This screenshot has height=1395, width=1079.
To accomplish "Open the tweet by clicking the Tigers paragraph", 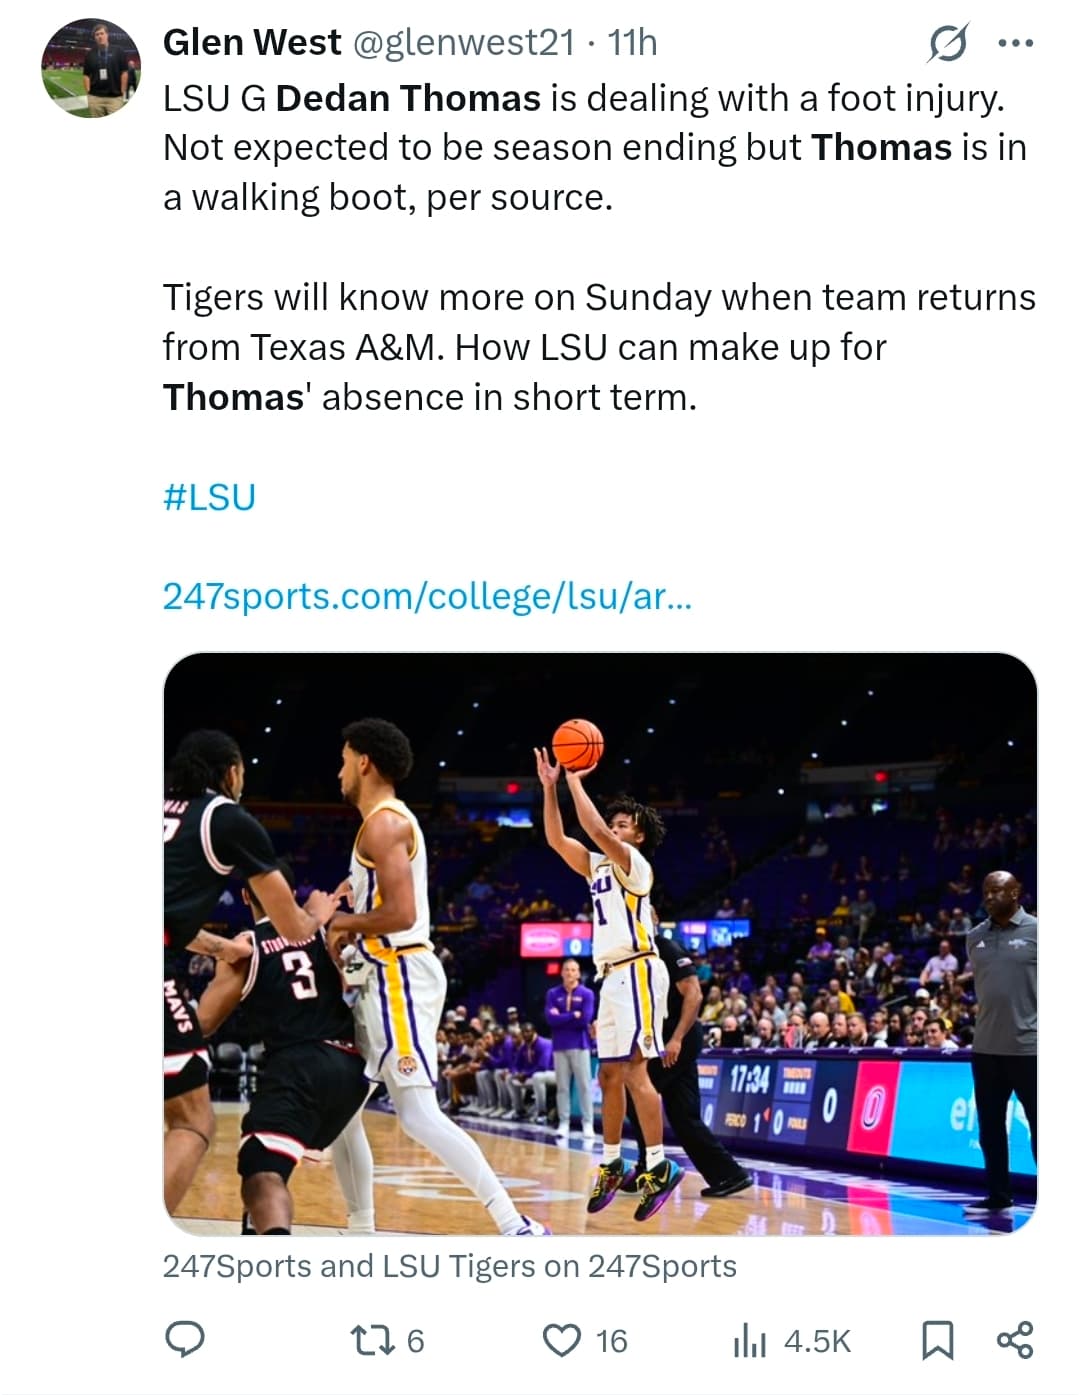I will coord(598,347).
